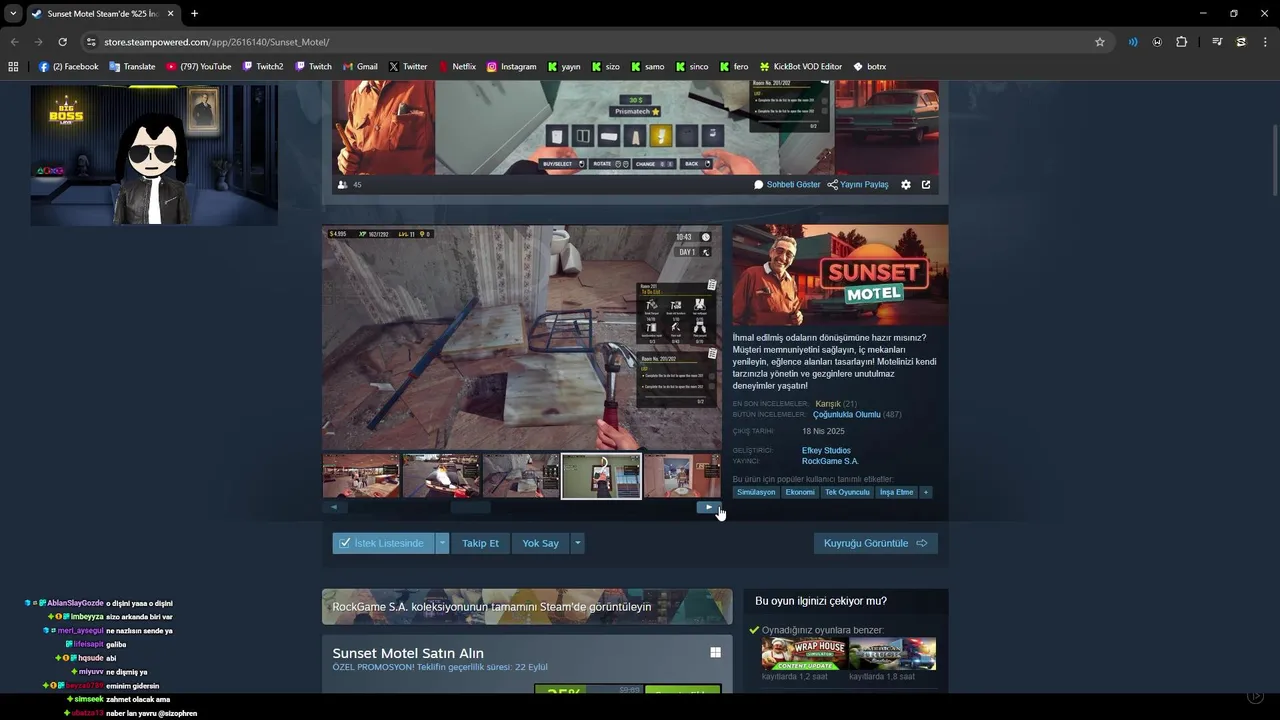Click the main gameplay screenshot
1280x720 pixels.
pyautogui.click(x=521, y=338)
